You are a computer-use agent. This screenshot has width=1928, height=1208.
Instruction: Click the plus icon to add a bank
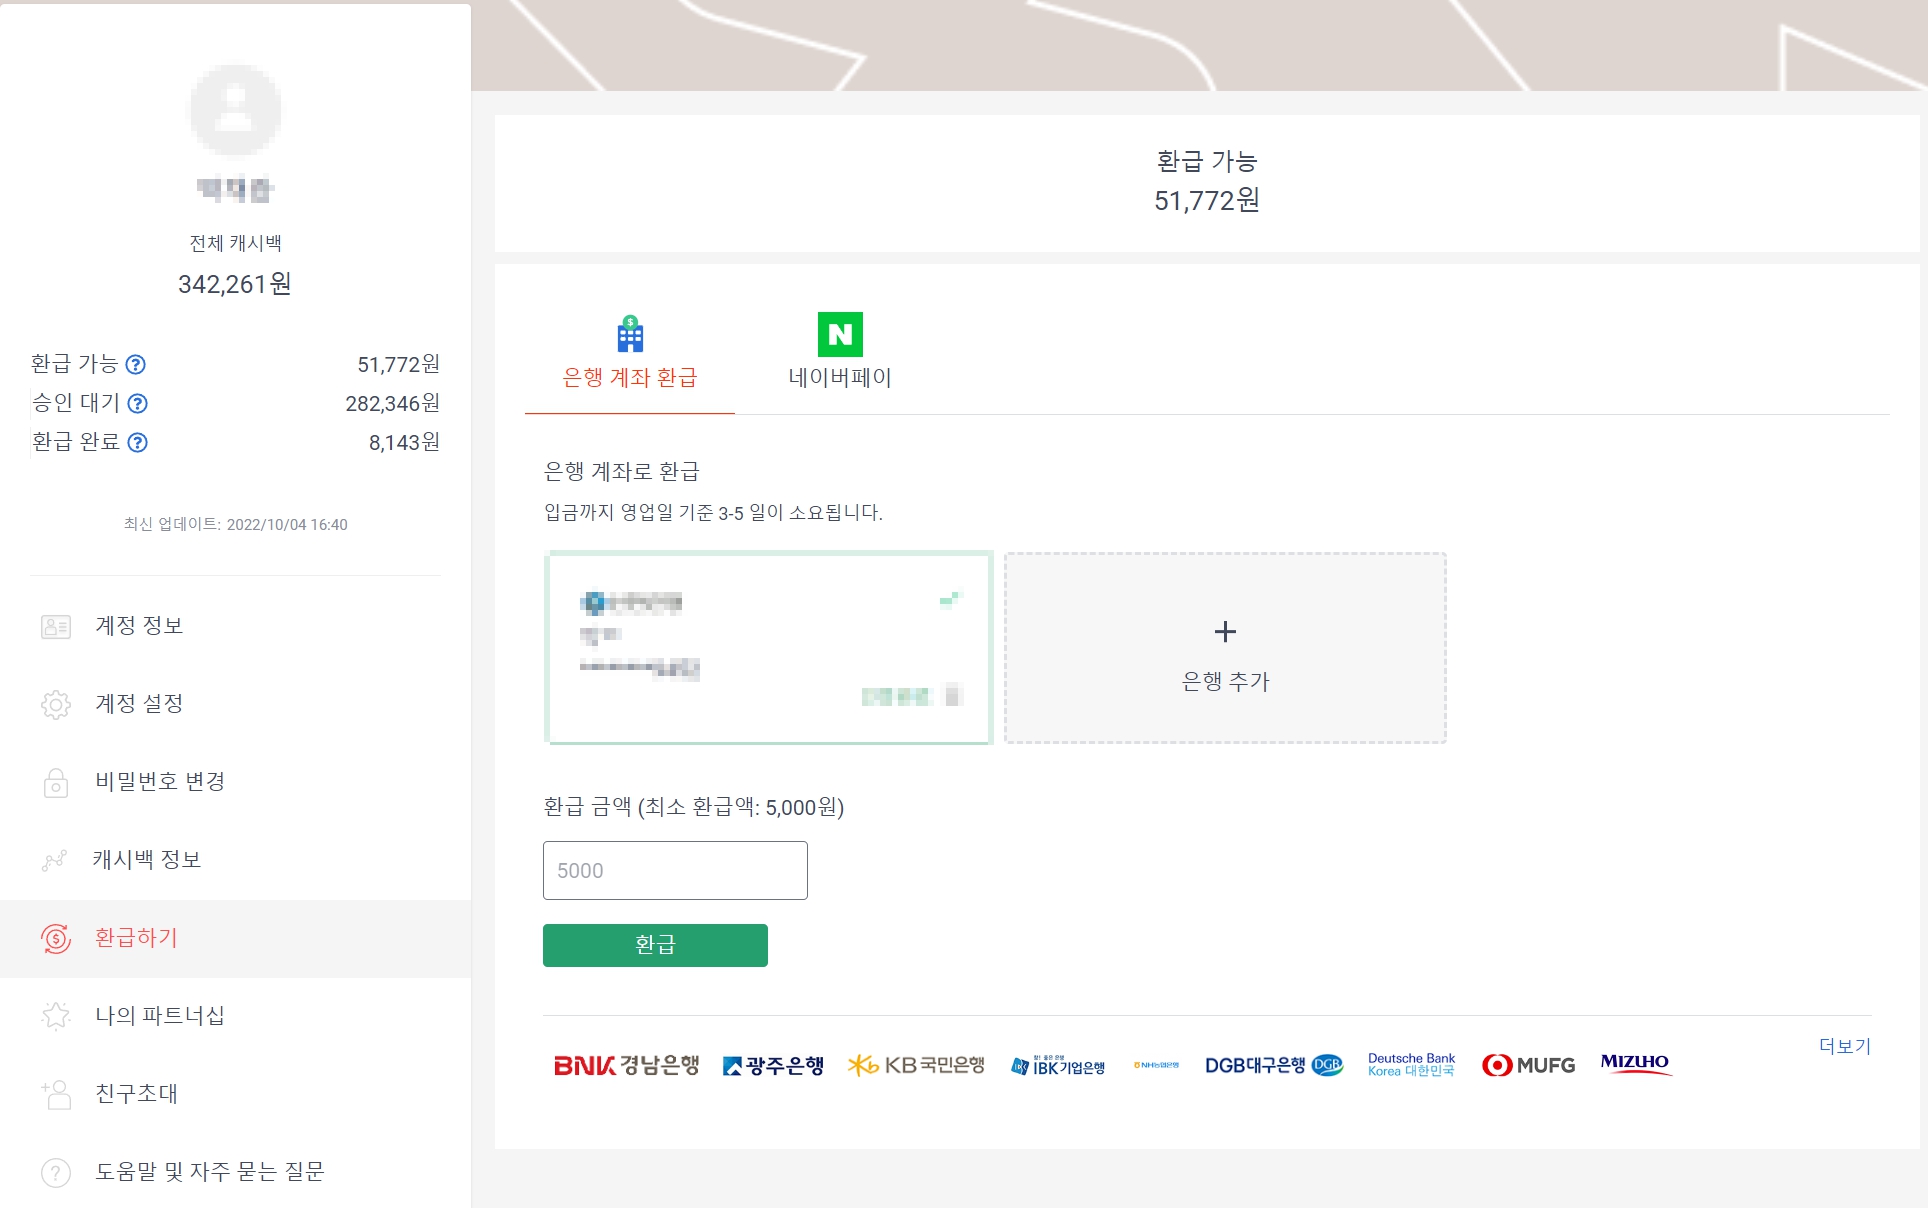[1225, 631]
